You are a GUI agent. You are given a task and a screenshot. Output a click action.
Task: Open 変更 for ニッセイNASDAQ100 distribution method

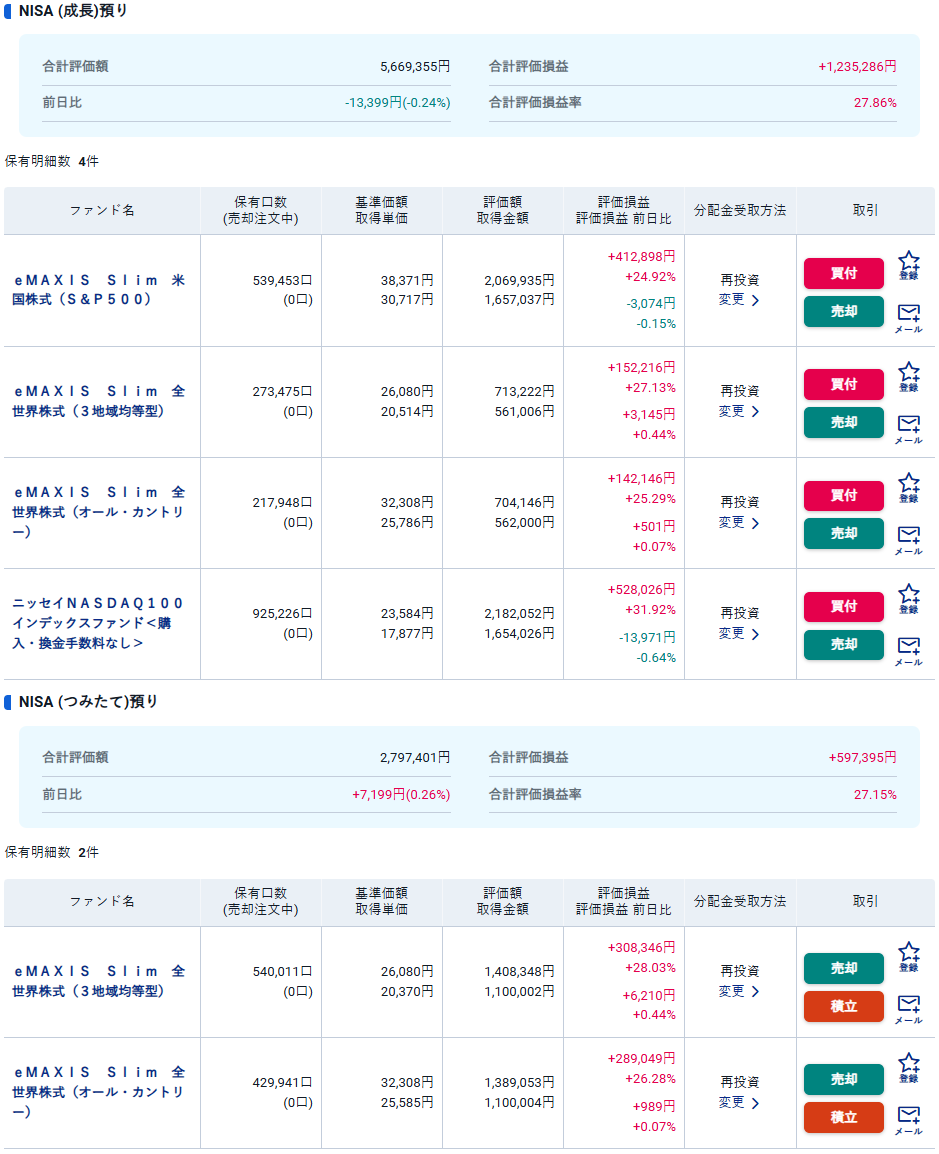[x=739, y=633]
